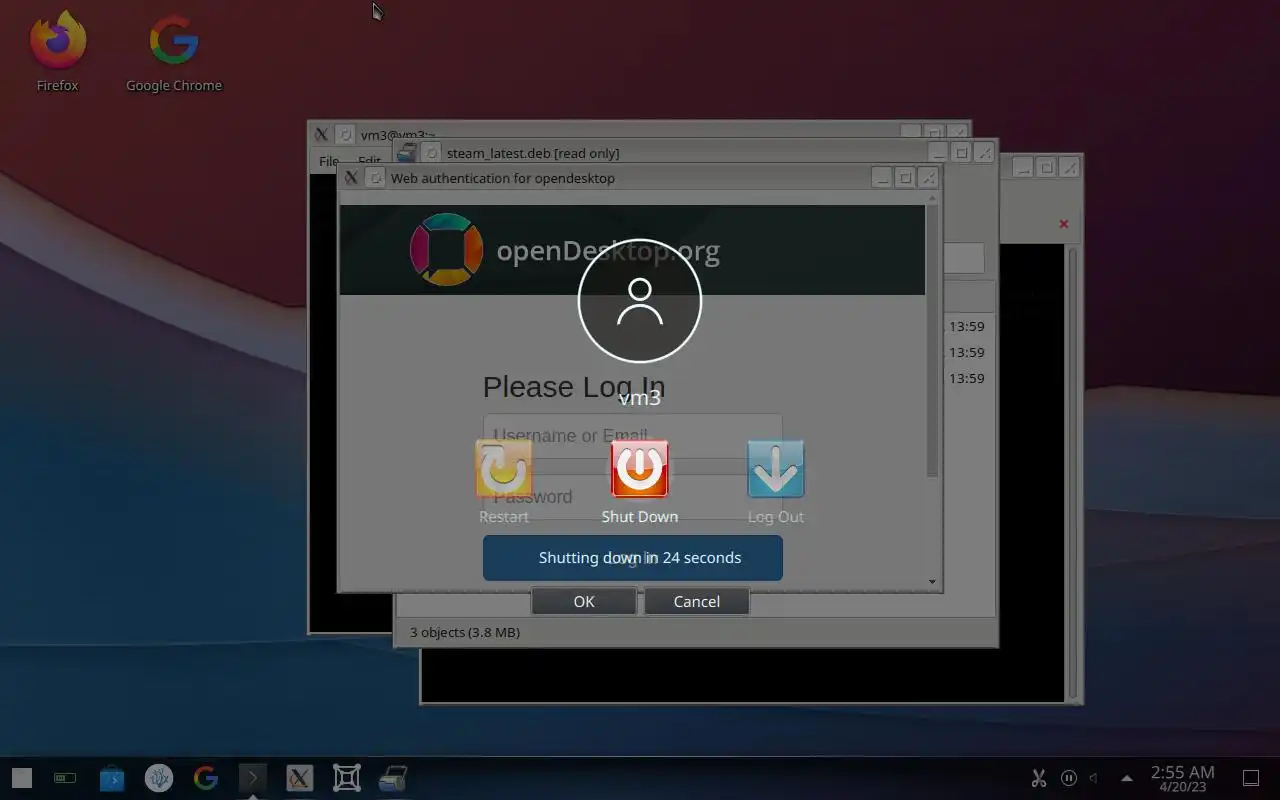Screen dimensions: 1280x800
Task: Open the Discover store taskbar icon
Action: click(x=112, y=778)
